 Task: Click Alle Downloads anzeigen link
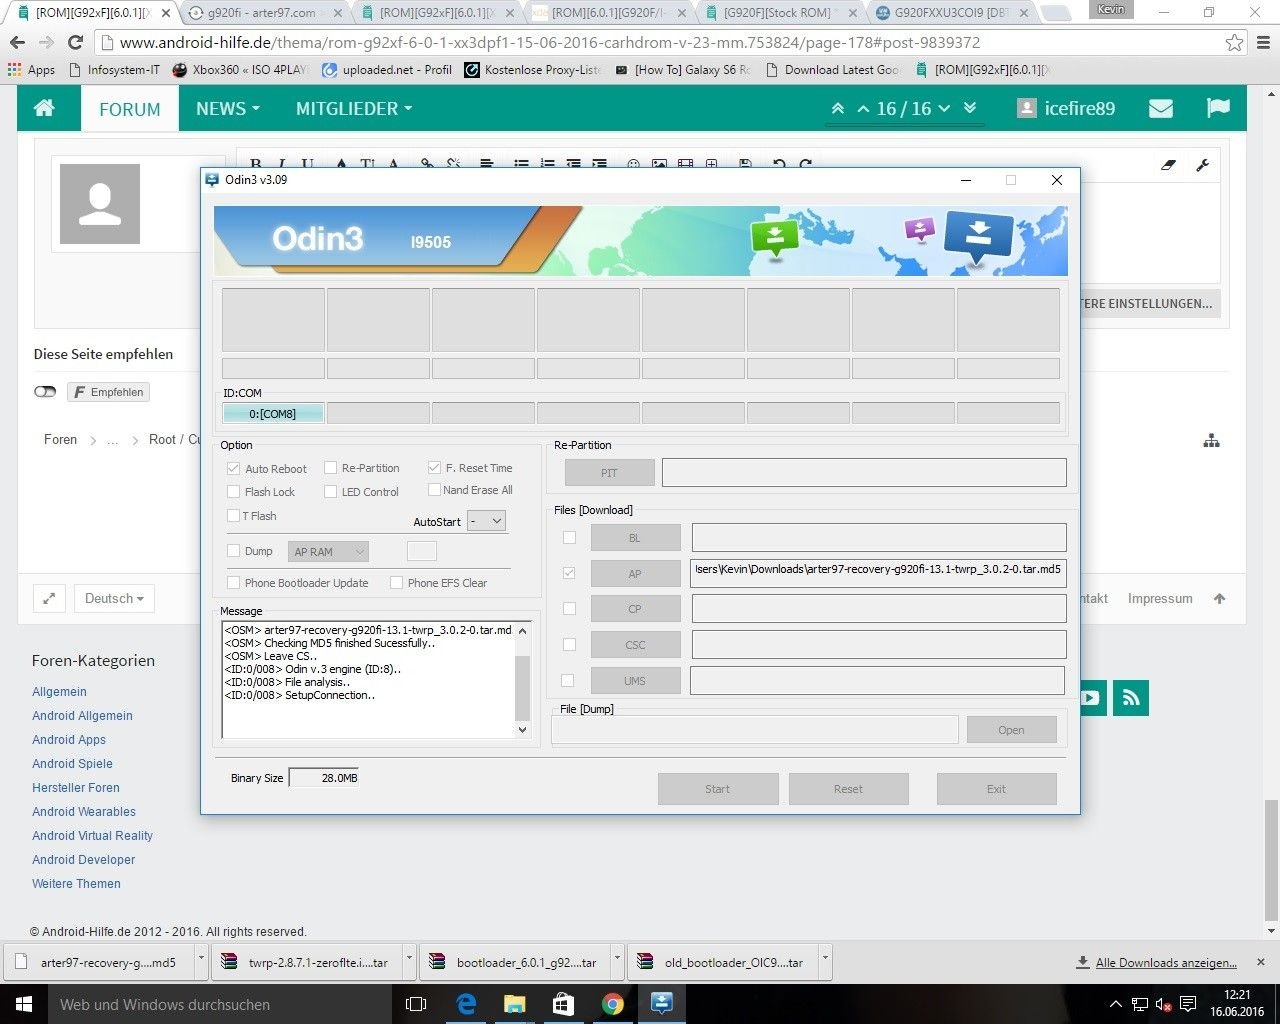pos(1166,962)
